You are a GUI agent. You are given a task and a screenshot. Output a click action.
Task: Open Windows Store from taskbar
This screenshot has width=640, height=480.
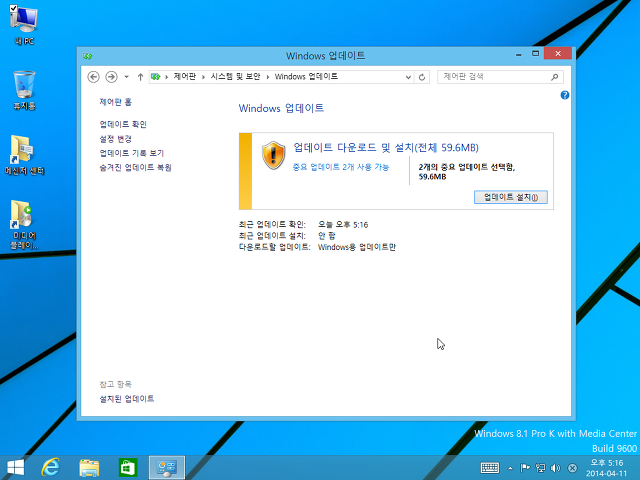coord(128,467)
